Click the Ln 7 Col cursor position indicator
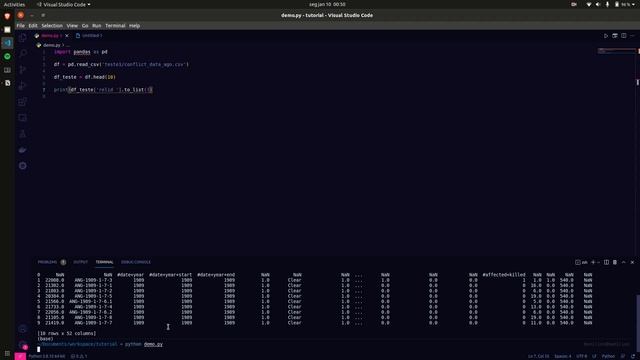Image resolution: width=640 pixels, height=360 pixels. (x=538, y=356)
